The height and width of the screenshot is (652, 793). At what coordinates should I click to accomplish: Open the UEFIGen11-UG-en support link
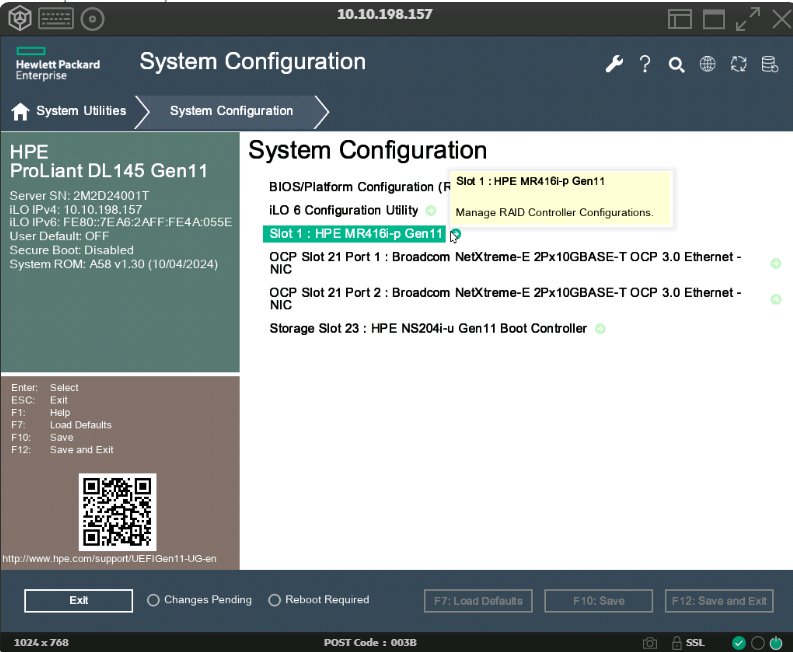point(109,559)
